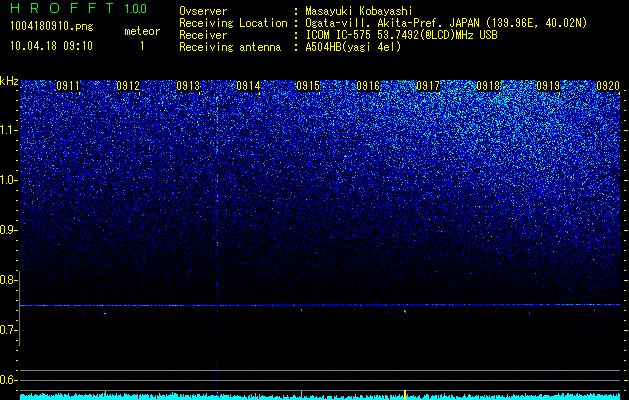Click the bright meteor echo spot below the 0917 label
Image resolution: width=629 pixels, height=400 pixels.
405,311
